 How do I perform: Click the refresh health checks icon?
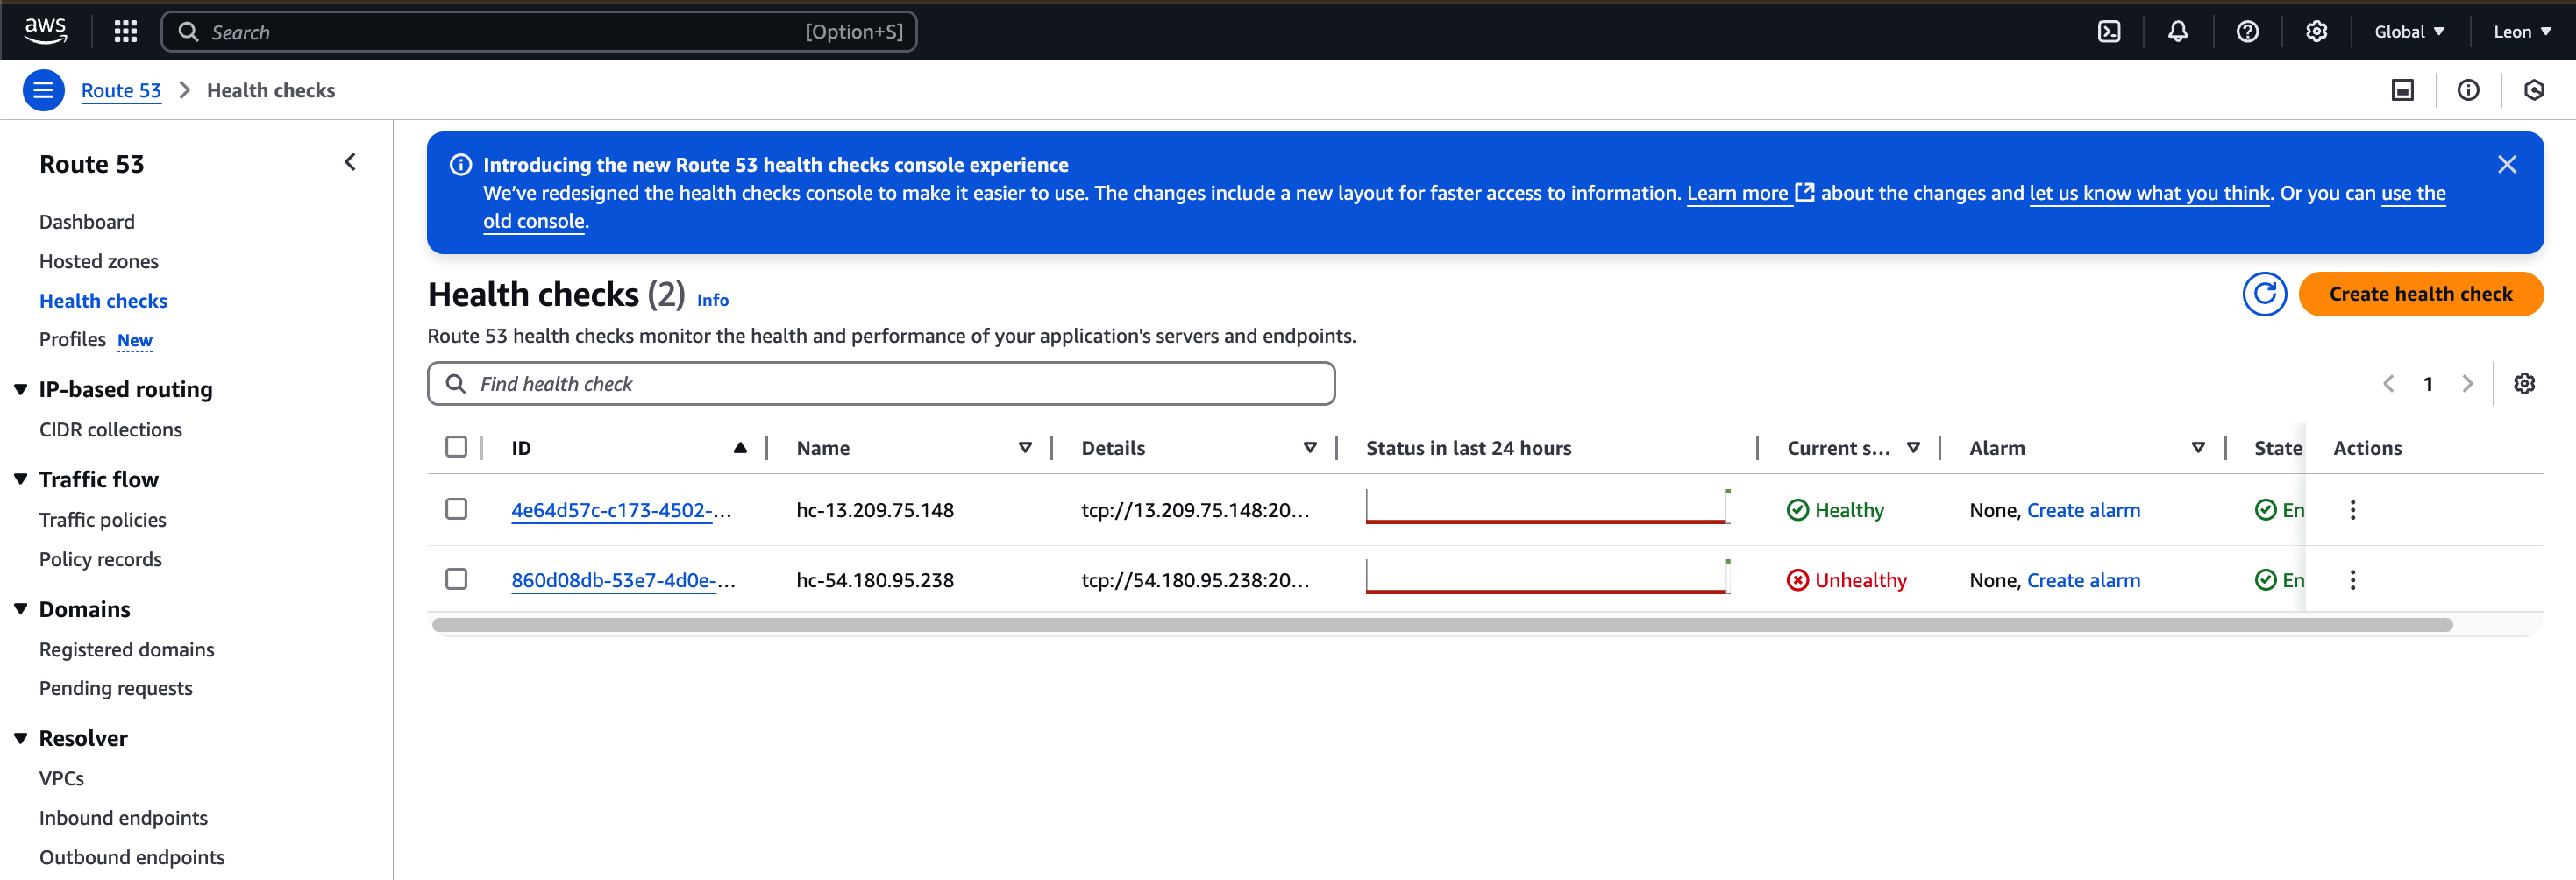[2264, 294]
